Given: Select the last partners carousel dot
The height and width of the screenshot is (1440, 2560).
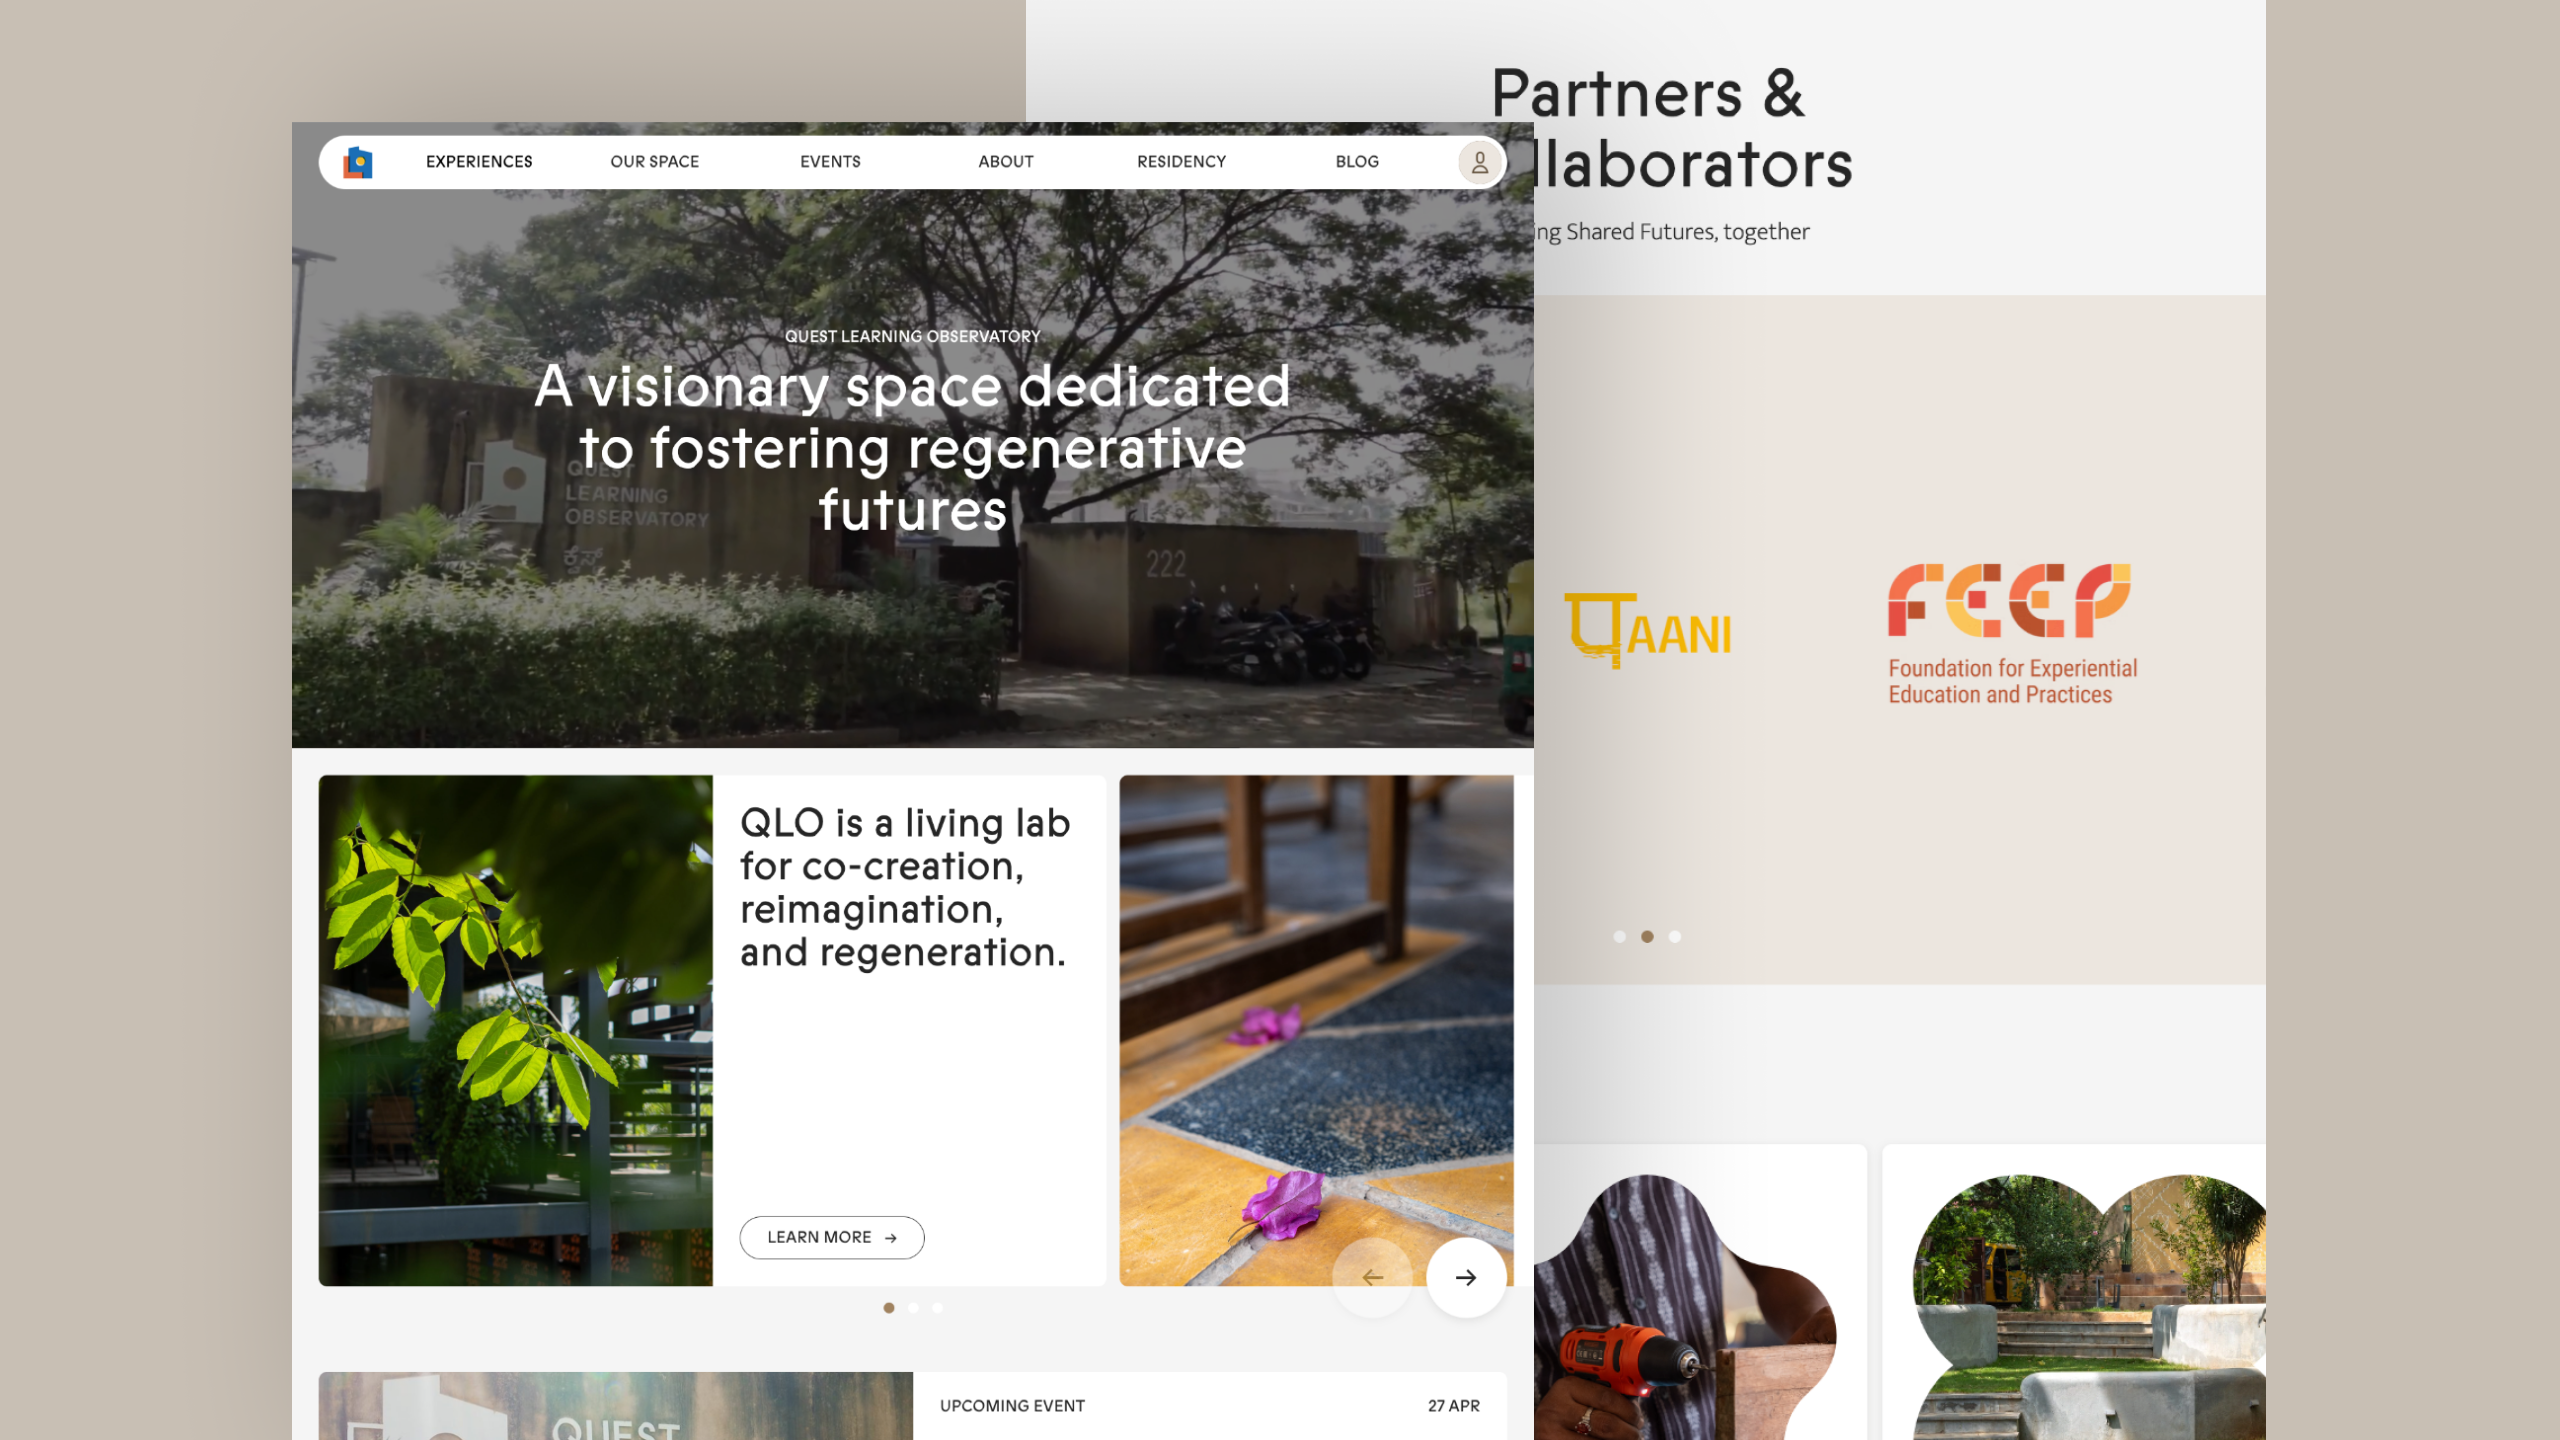Looking at the screenshot, I should 1675,937.
